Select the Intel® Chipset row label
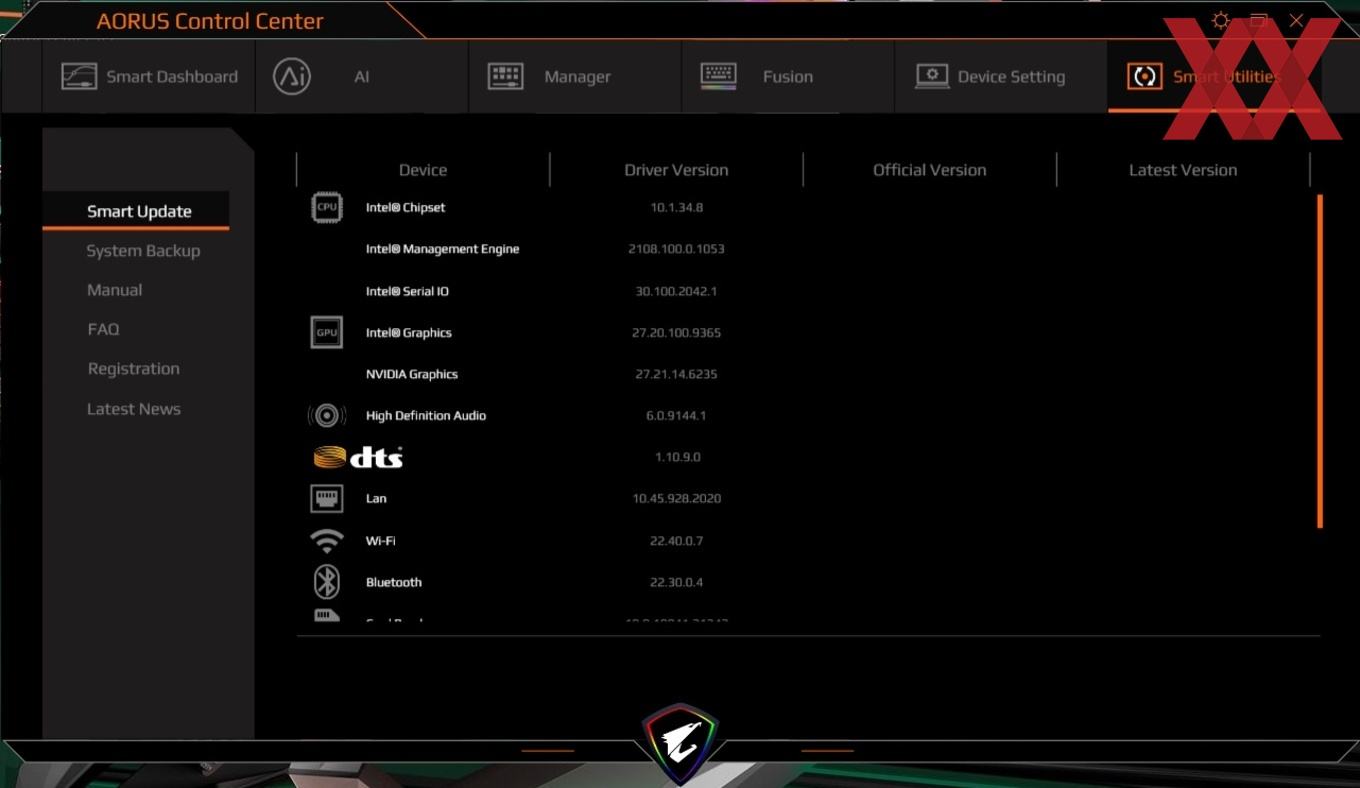Screen dimensions: 1360x788 click(405, 207)
